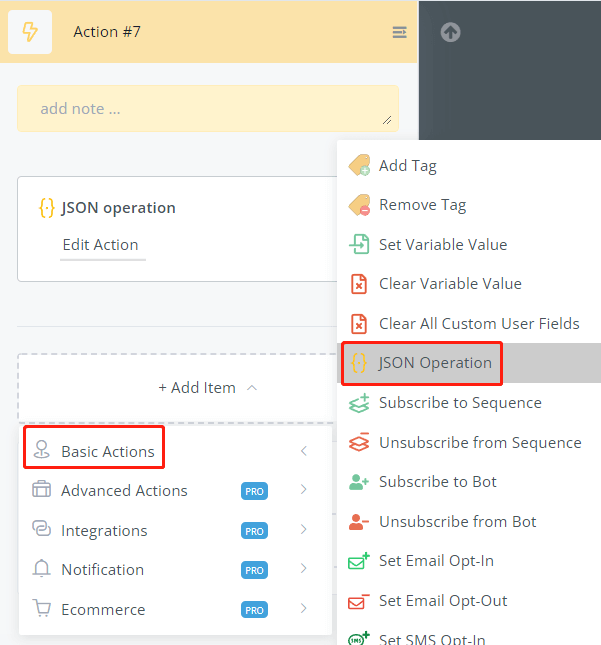Click the Set Email Opt-In icon
This screenshot has height=645, width=601.
[359, 562]
